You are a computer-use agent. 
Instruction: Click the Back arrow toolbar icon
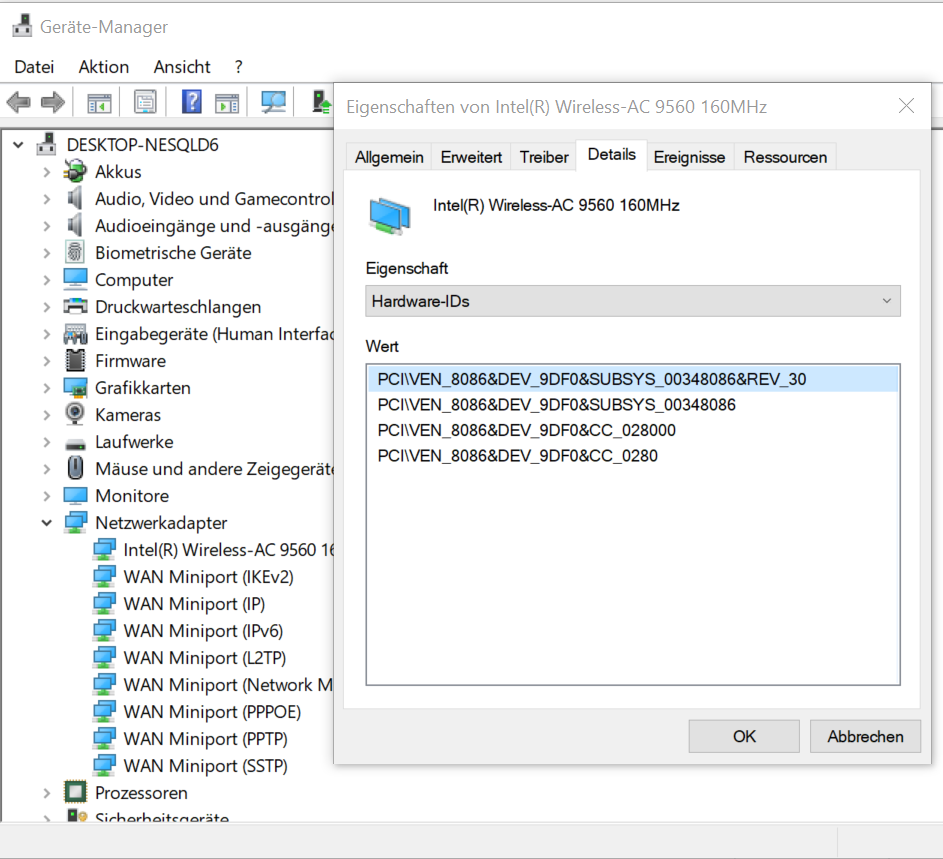click(19, 102)
